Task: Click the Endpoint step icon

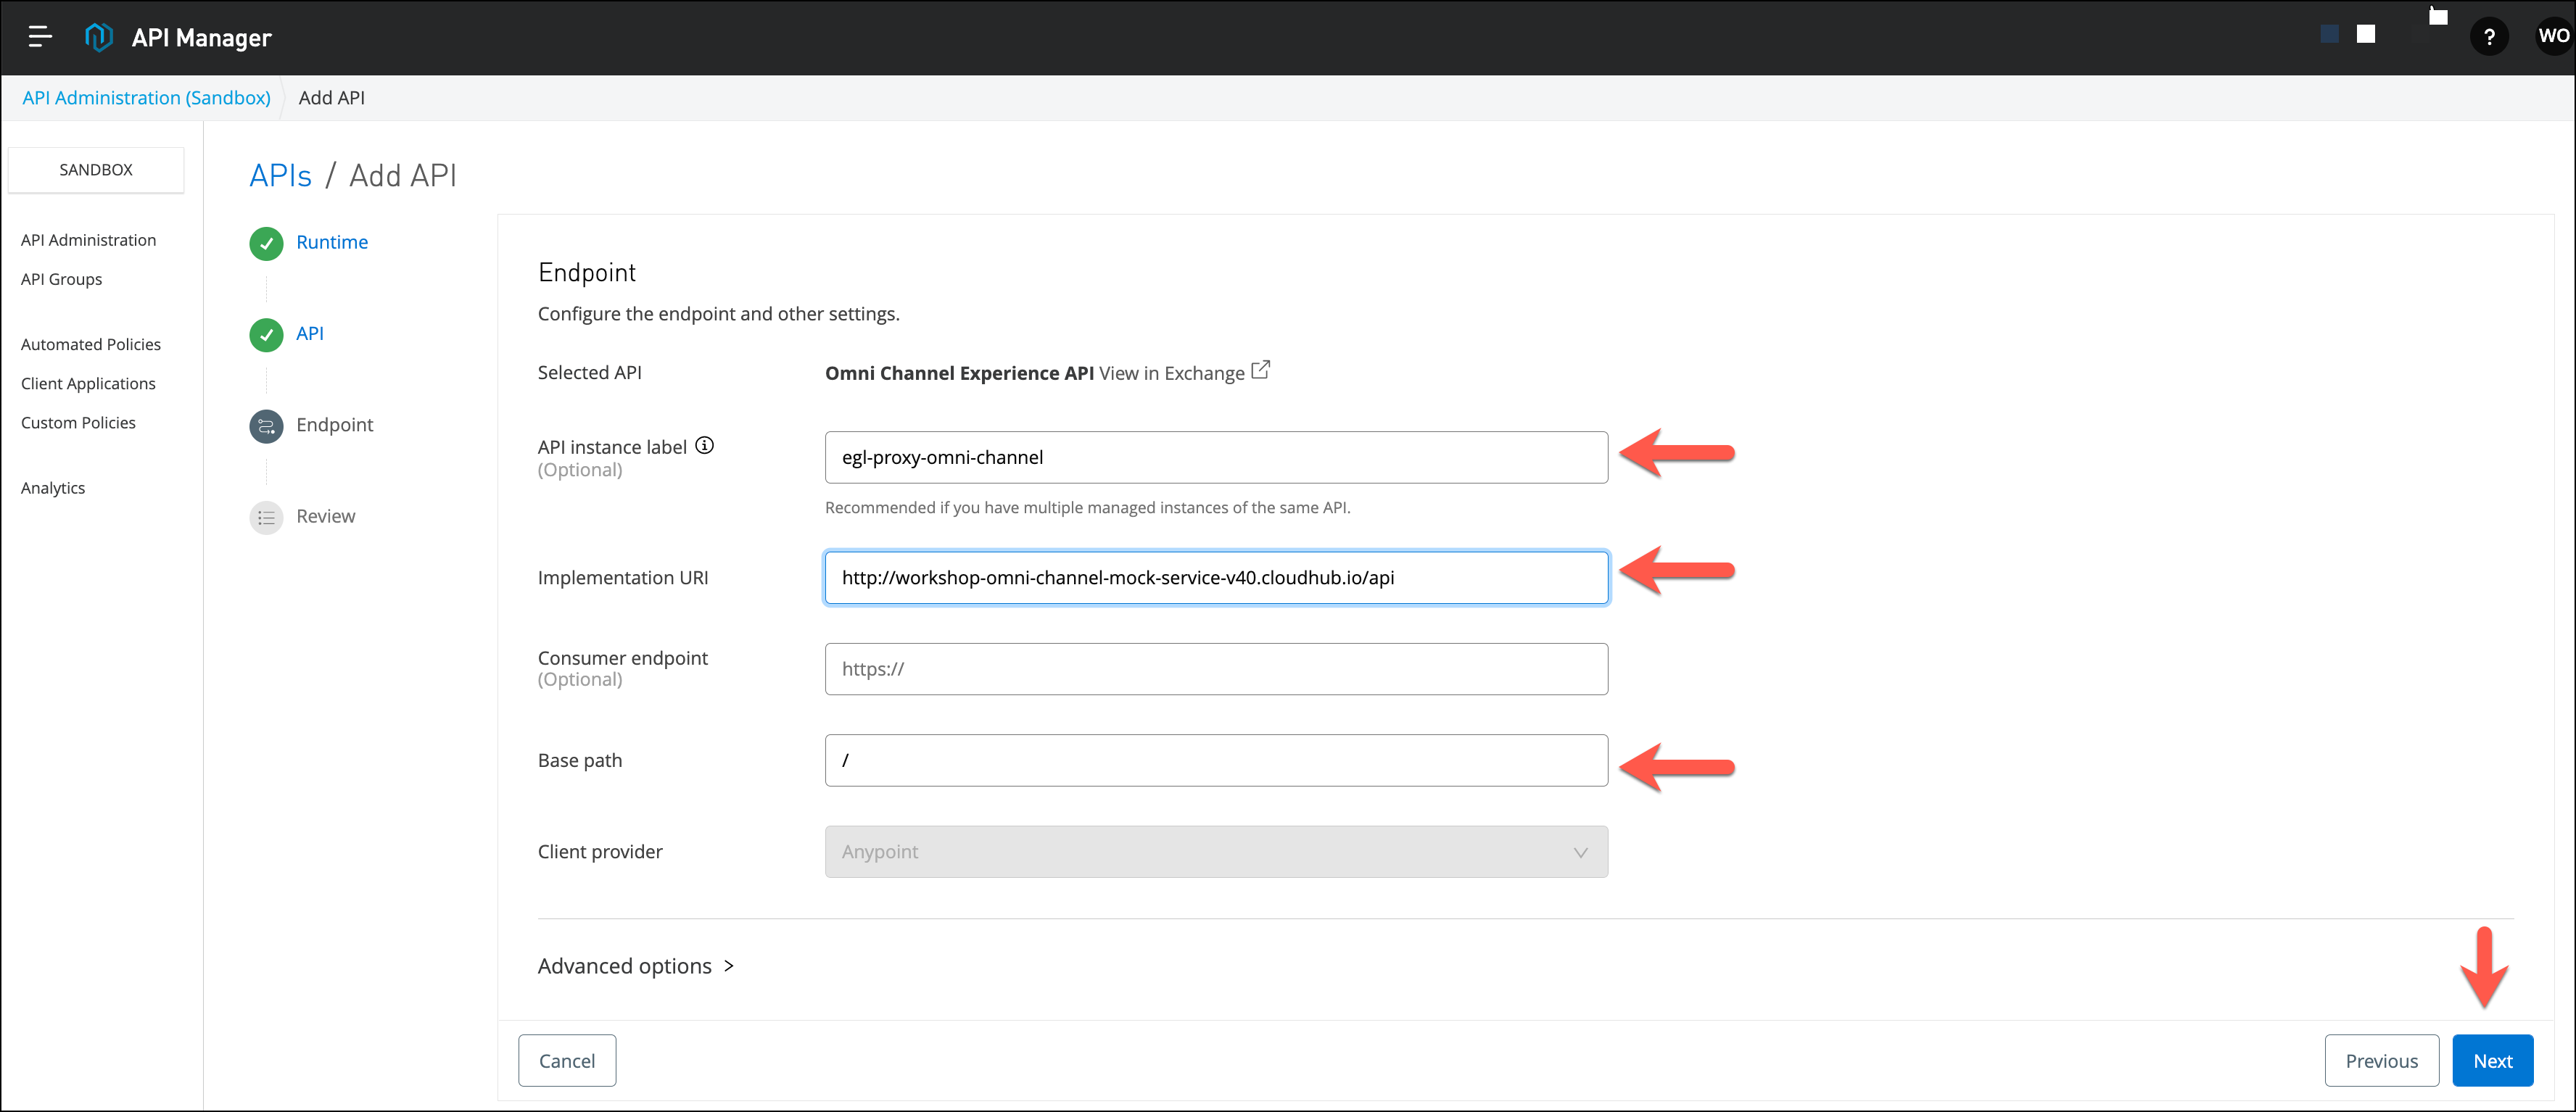Action: pyautogui.click(x=266, y=426)
